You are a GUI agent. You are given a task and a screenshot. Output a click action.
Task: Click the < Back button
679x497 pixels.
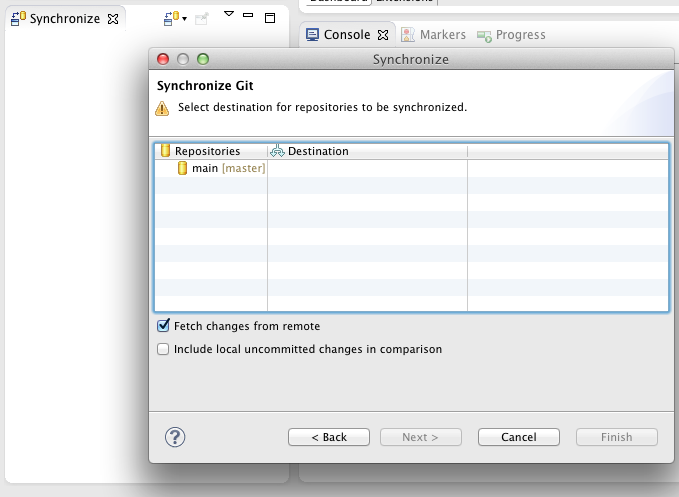click(329, 437)
